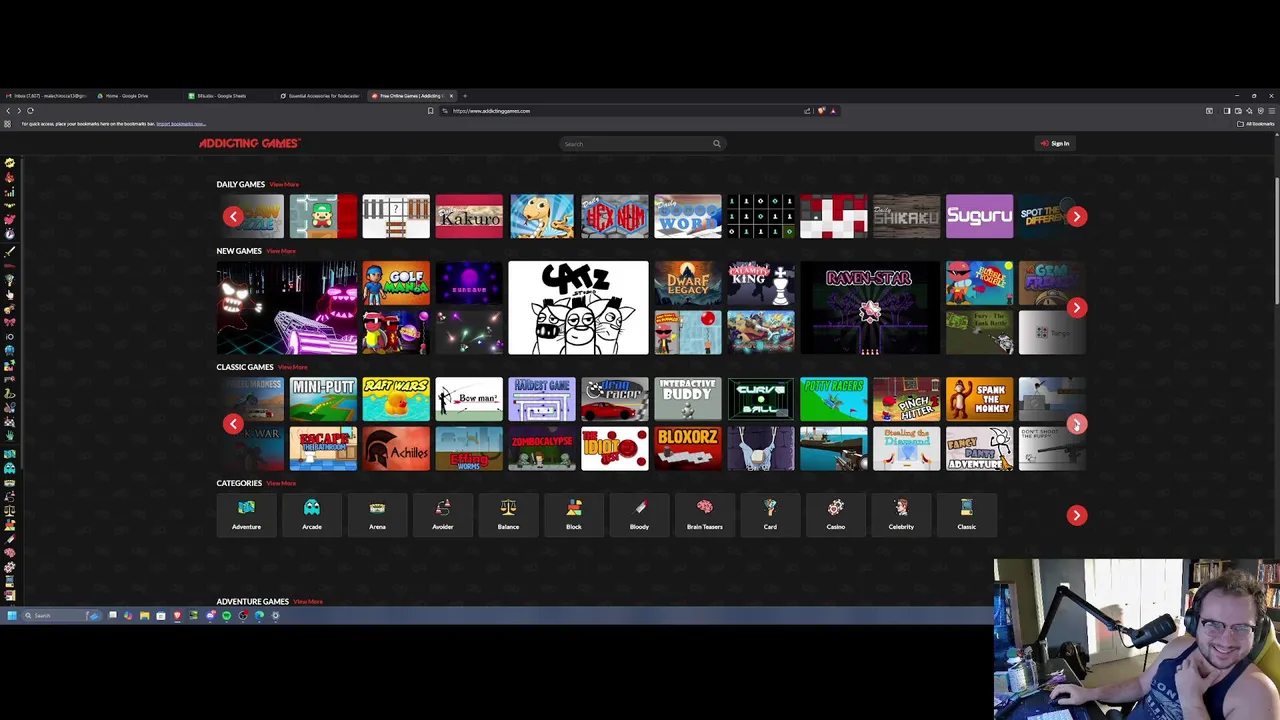
Task: Open the Celebrity category
Action: (x=901, y=515)
